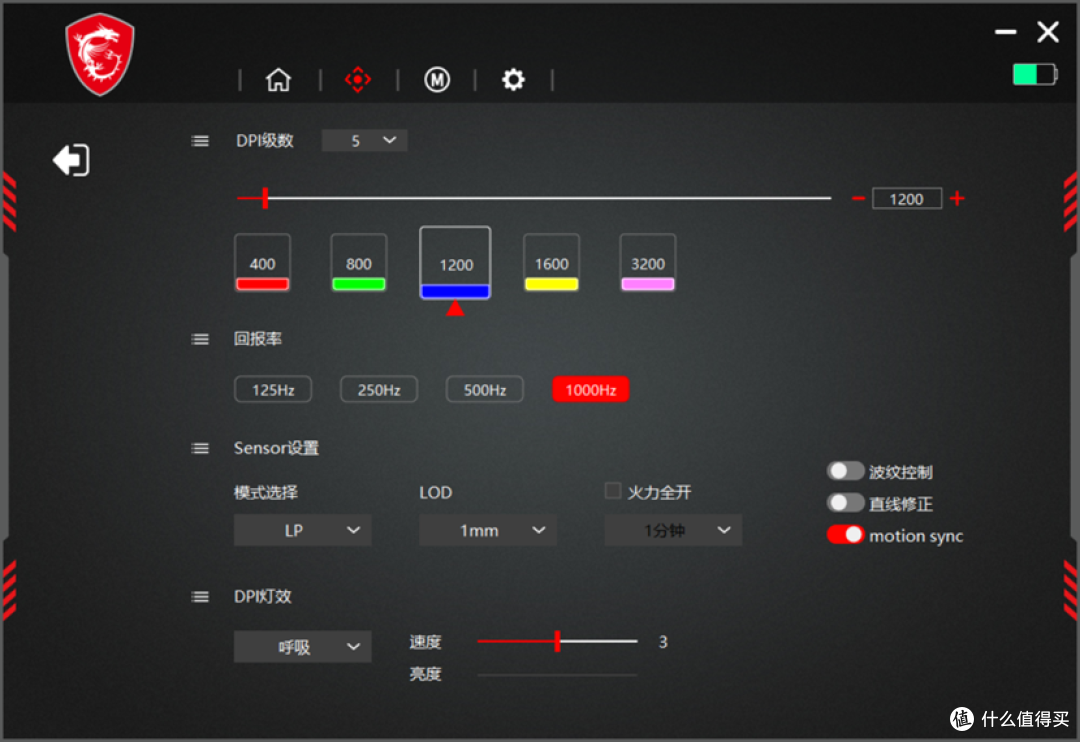Click the blue color bar under 1200
The width and height of the screenshot is (1080, 742).
click(455, 291)
